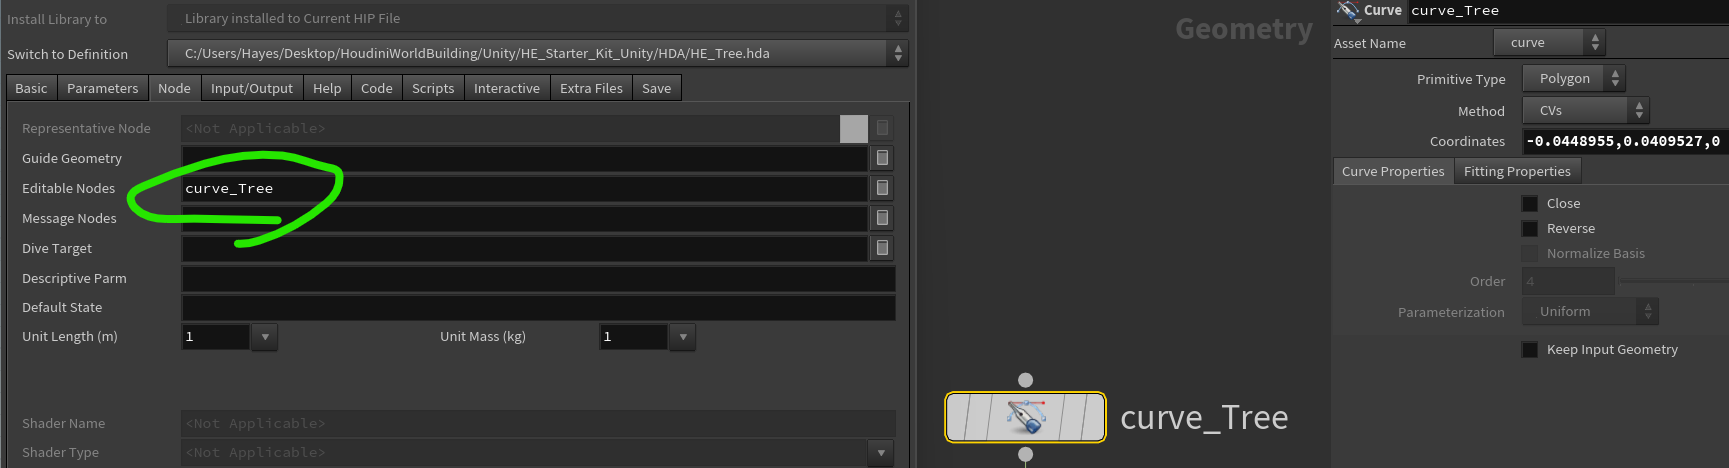Click the Coordinates value field
Screen dimensions: 1729x468
1625,141
